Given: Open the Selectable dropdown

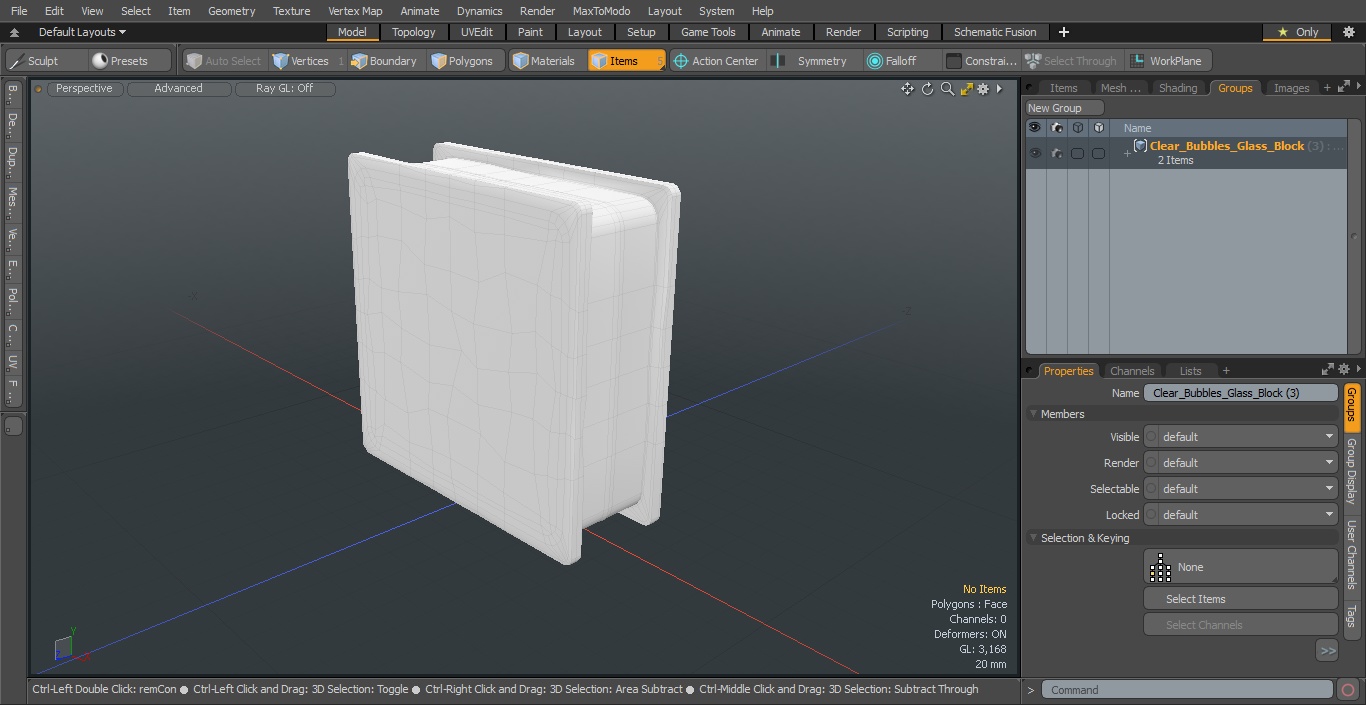Looking at the screenshot, I should 1241,489.
